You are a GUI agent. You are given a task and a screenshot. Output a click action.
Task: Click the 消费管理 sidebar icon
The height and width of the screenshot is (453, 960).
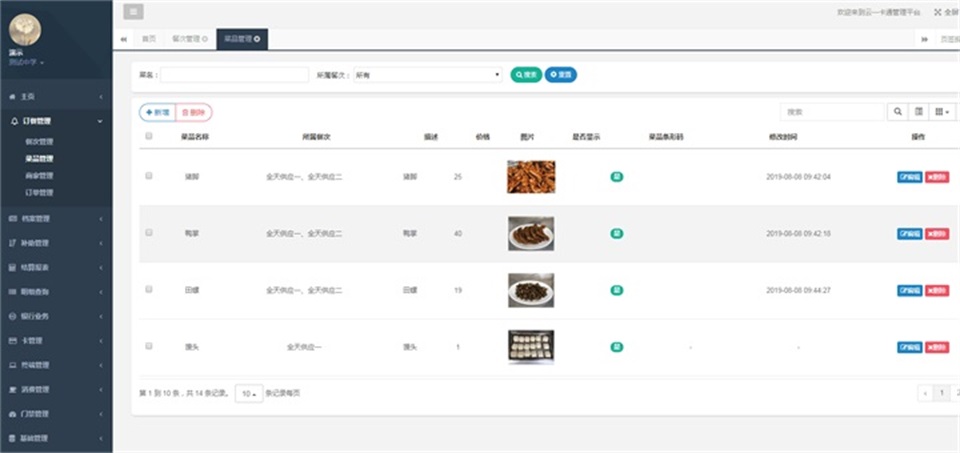(x=13, y=389)
